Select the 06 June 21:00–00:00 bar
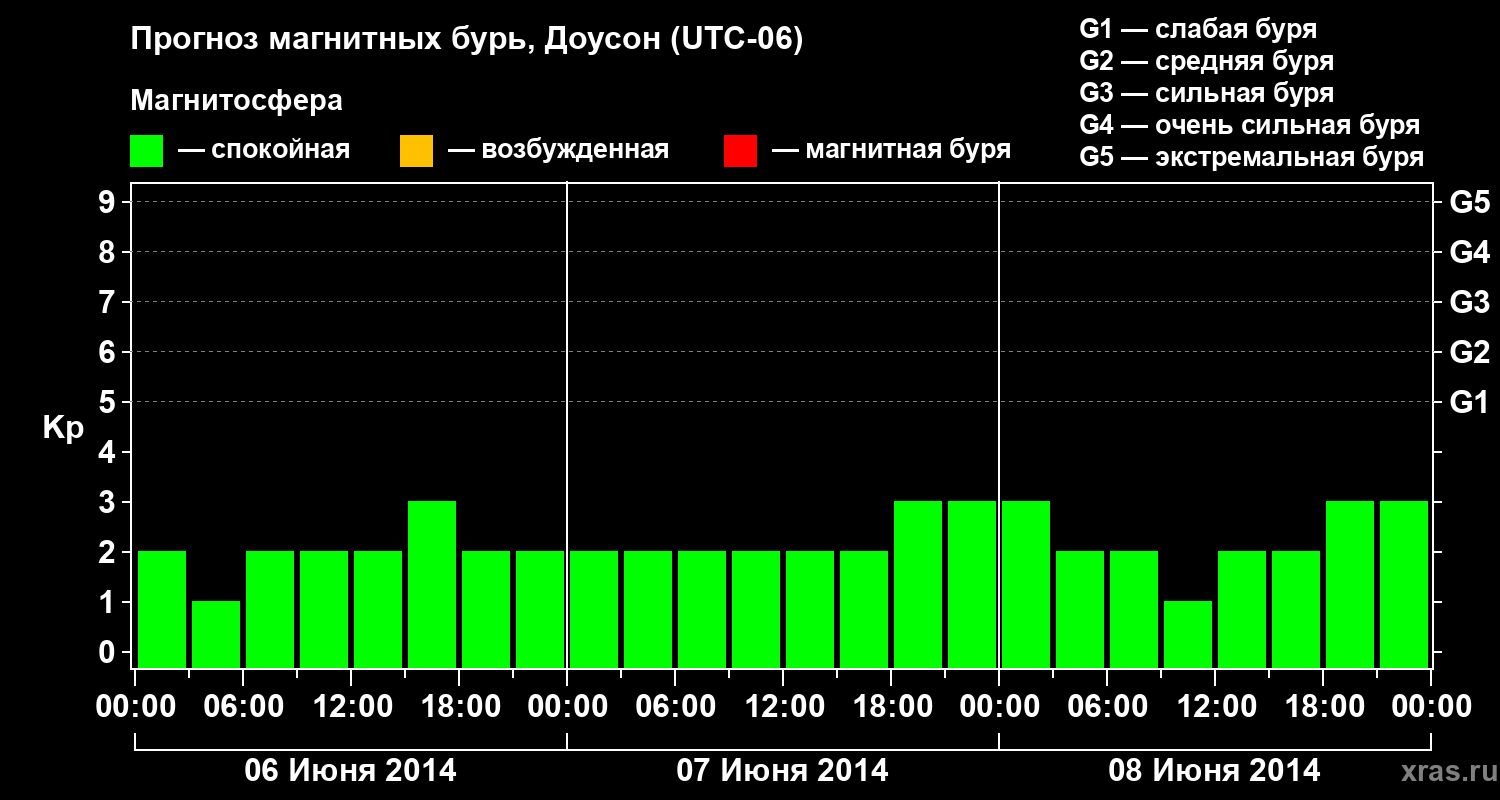The image size is (1500, 800). click(x=540, y=609)
